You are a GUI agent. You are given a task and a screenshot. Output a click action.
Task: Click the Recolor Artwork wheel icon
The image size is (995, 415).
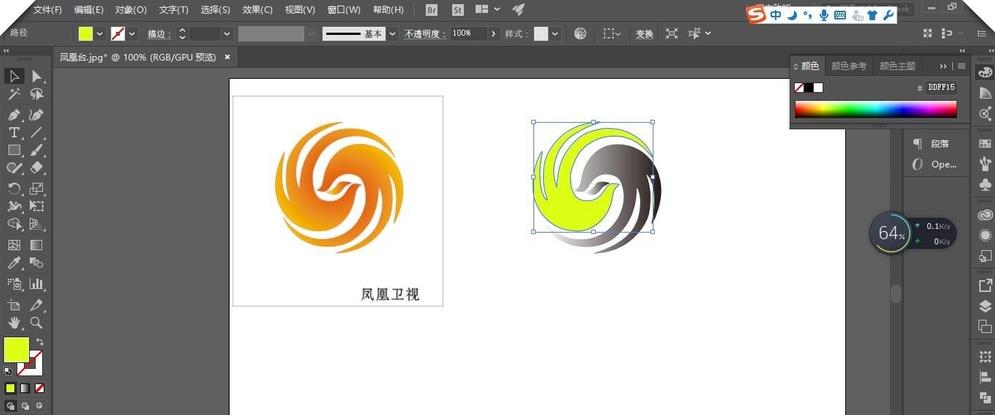pyautogui.click(x=580, y=33)
